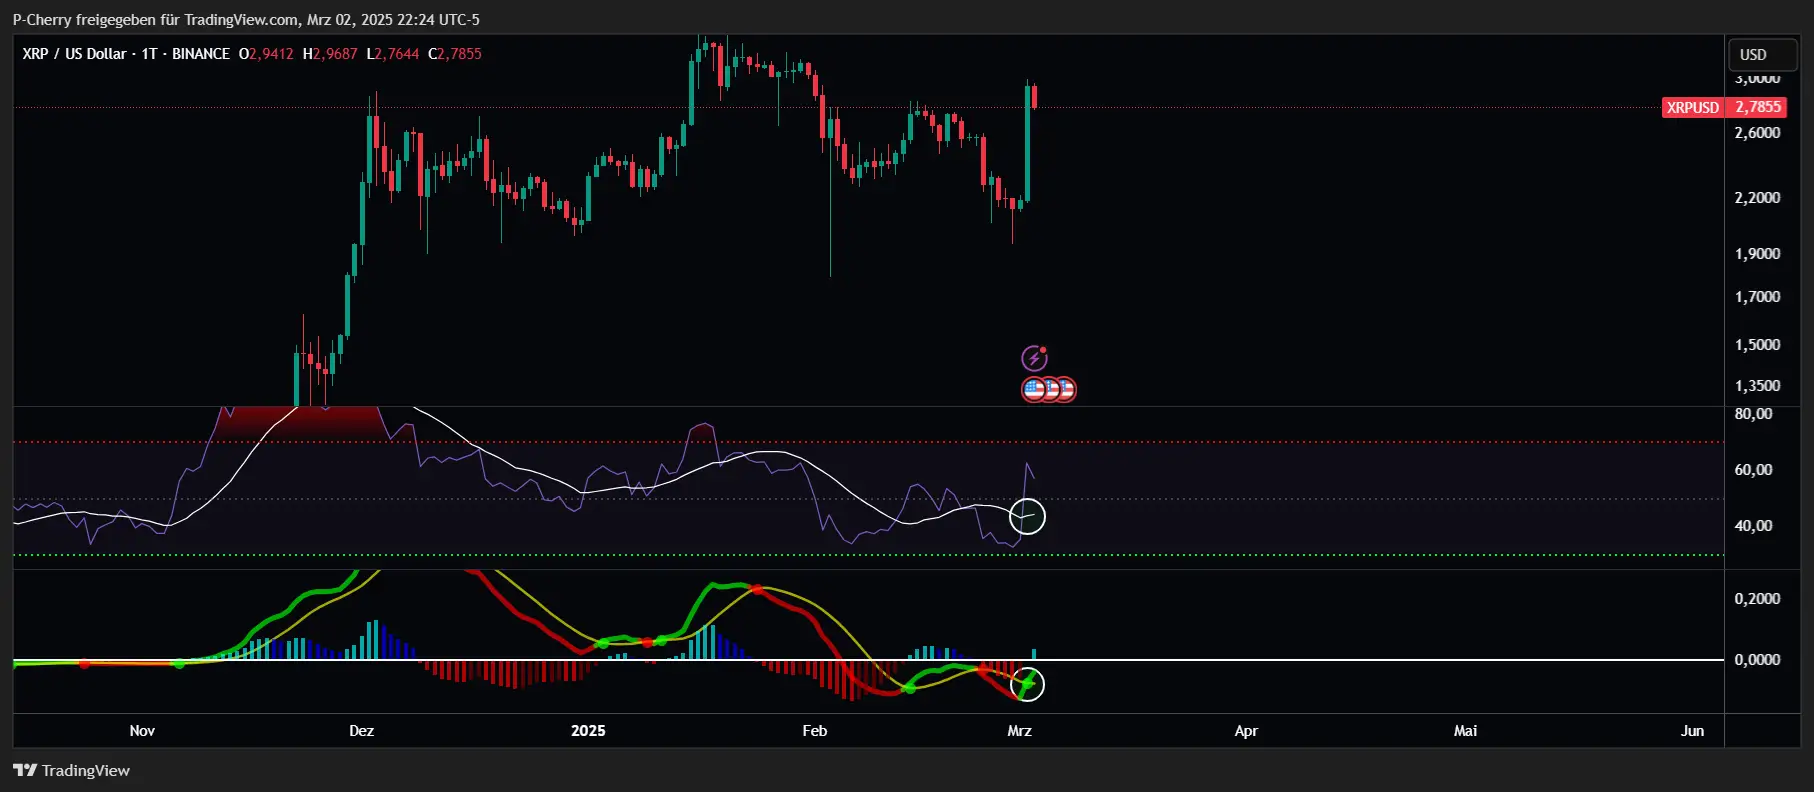1814x792 pixels.
Task: Click the 40,00 RSI axis label
Action: click(1753, 526)
